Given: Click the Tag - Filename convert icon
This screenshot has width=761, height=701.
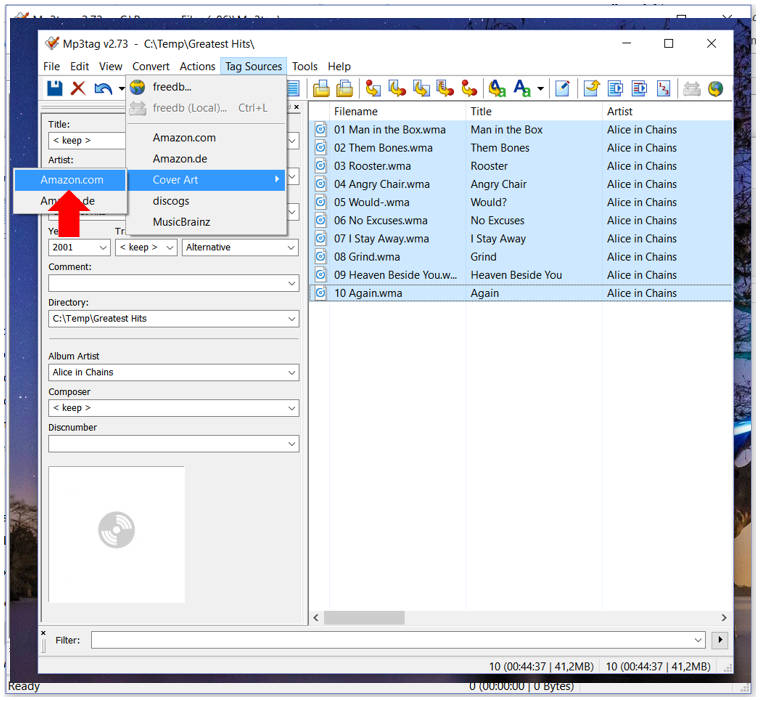Looking at the screenshot, I should point(373,88).
